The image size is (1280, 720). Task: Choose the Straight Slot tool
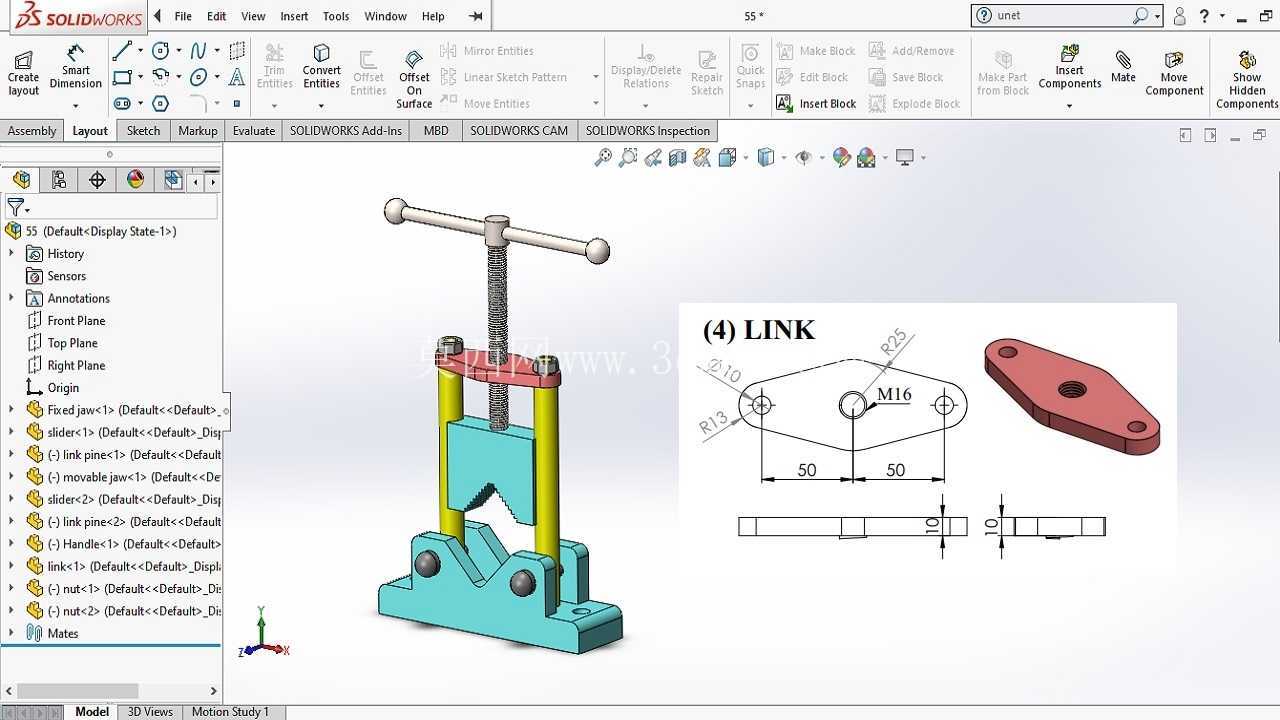[122, 103]
